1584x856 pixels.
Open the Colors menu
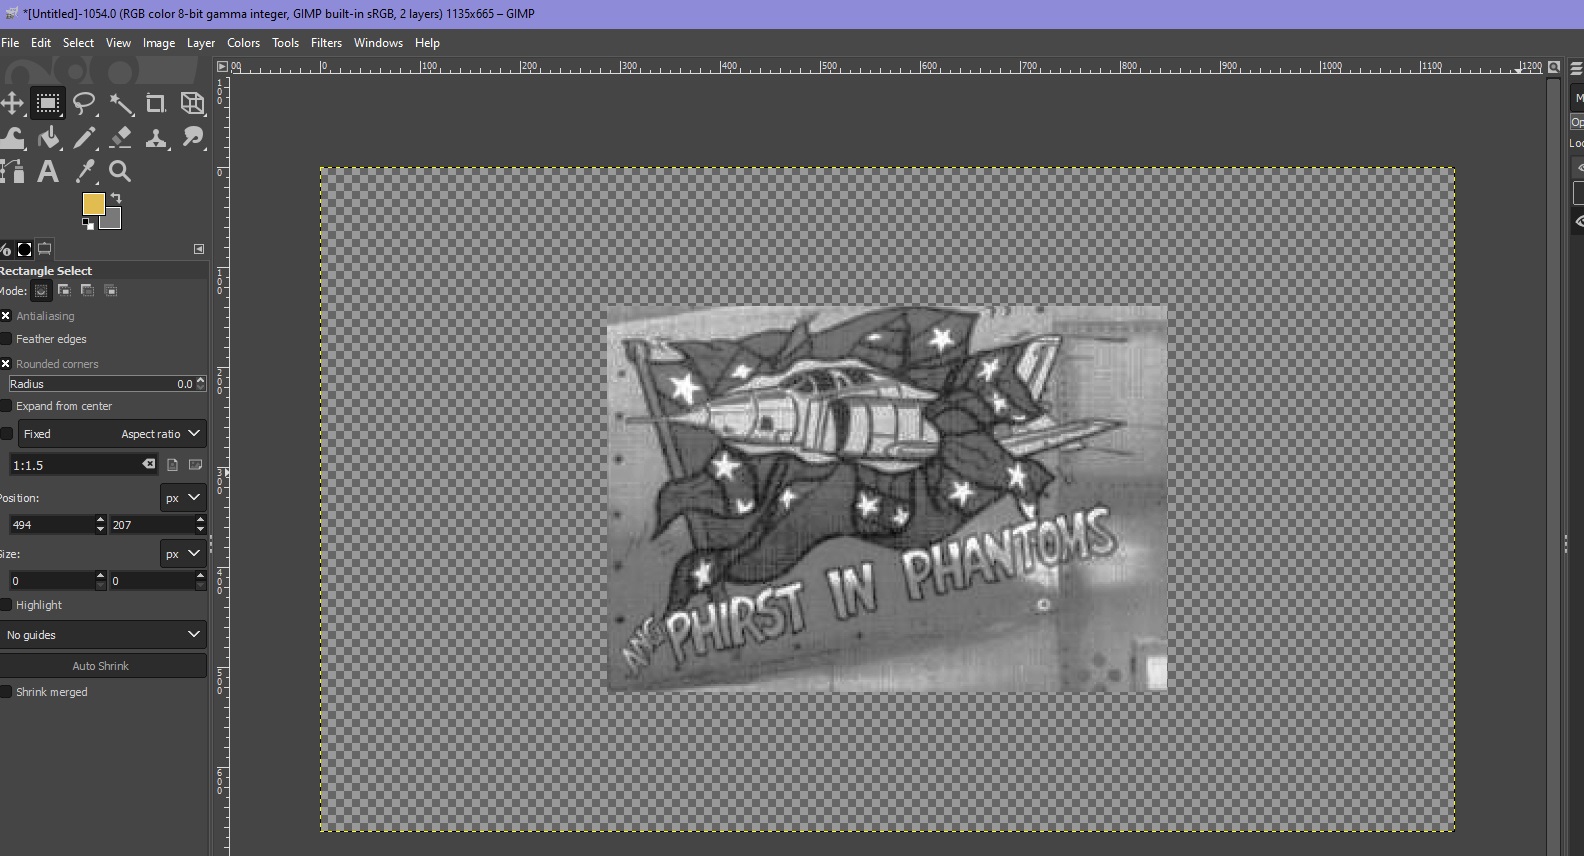point(243,43)
